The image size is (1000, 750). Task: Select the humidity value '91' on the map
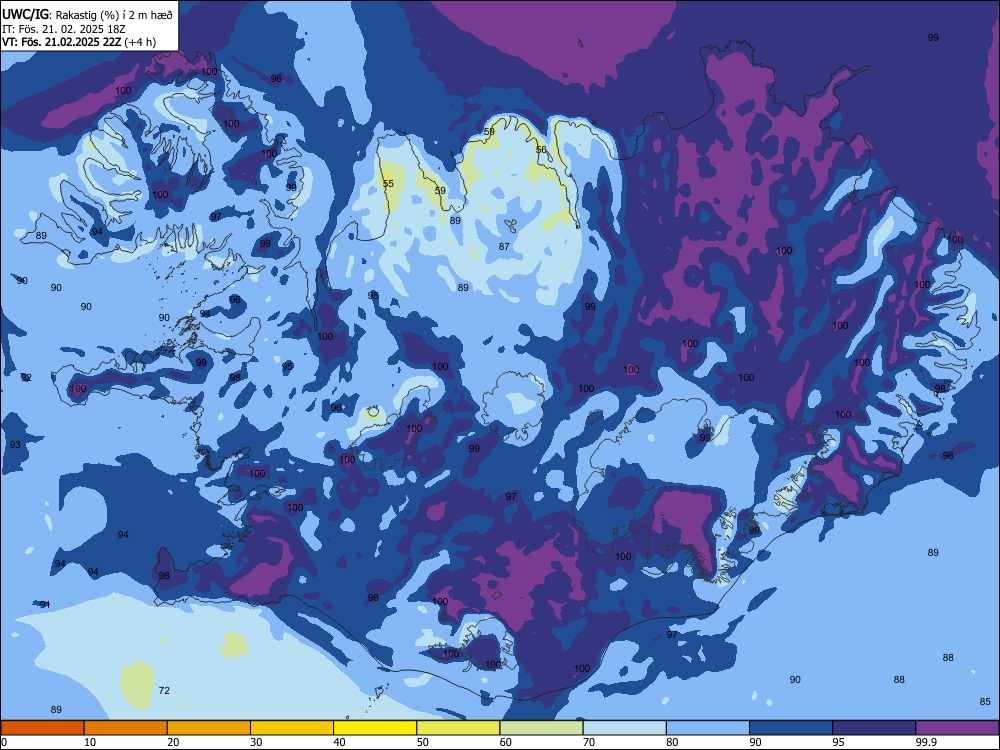[x=45, y=604]
